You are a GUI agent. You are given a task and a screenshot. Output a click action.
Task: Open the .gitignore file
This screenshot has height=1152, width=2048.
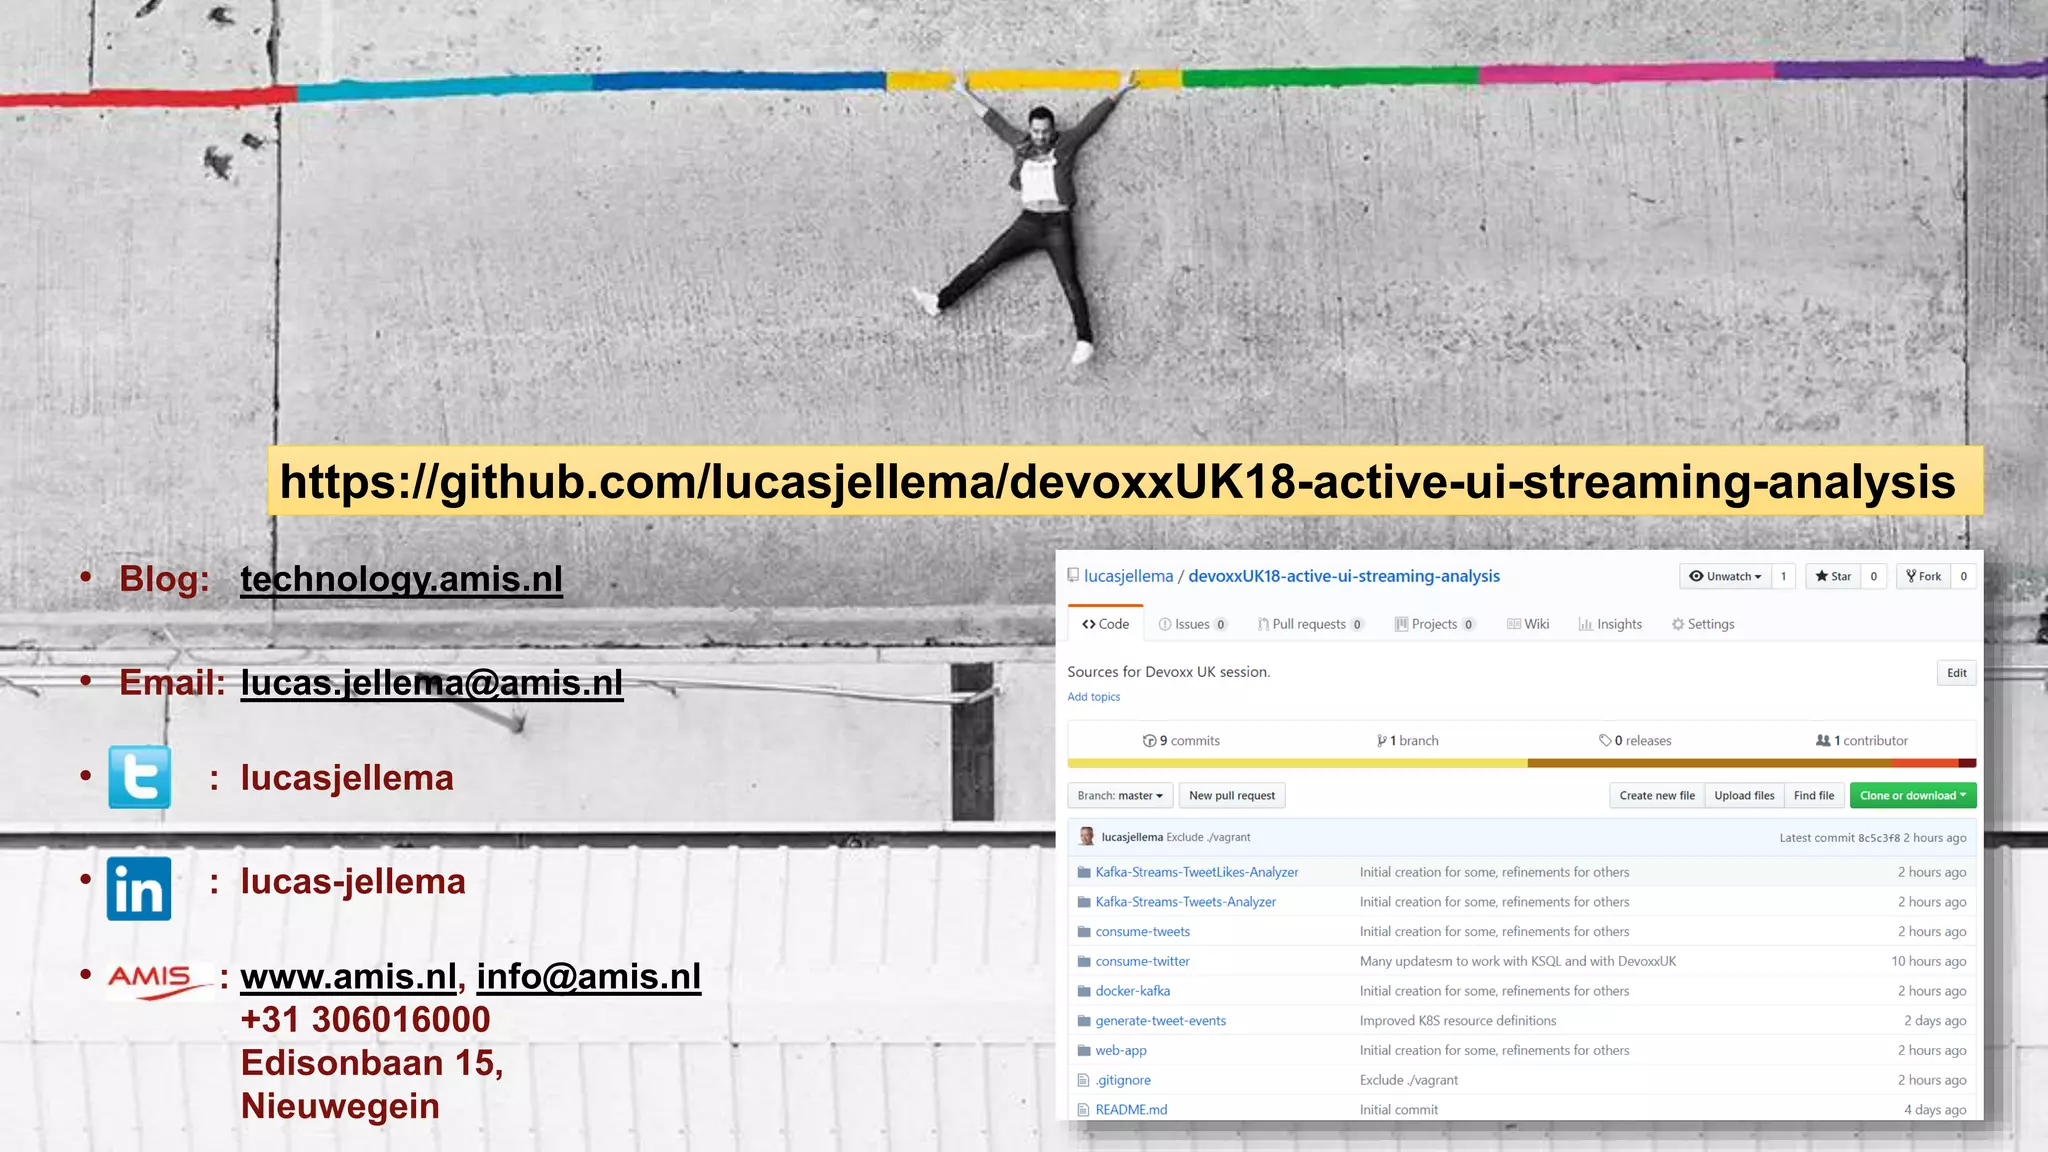pos(1123,1080)
